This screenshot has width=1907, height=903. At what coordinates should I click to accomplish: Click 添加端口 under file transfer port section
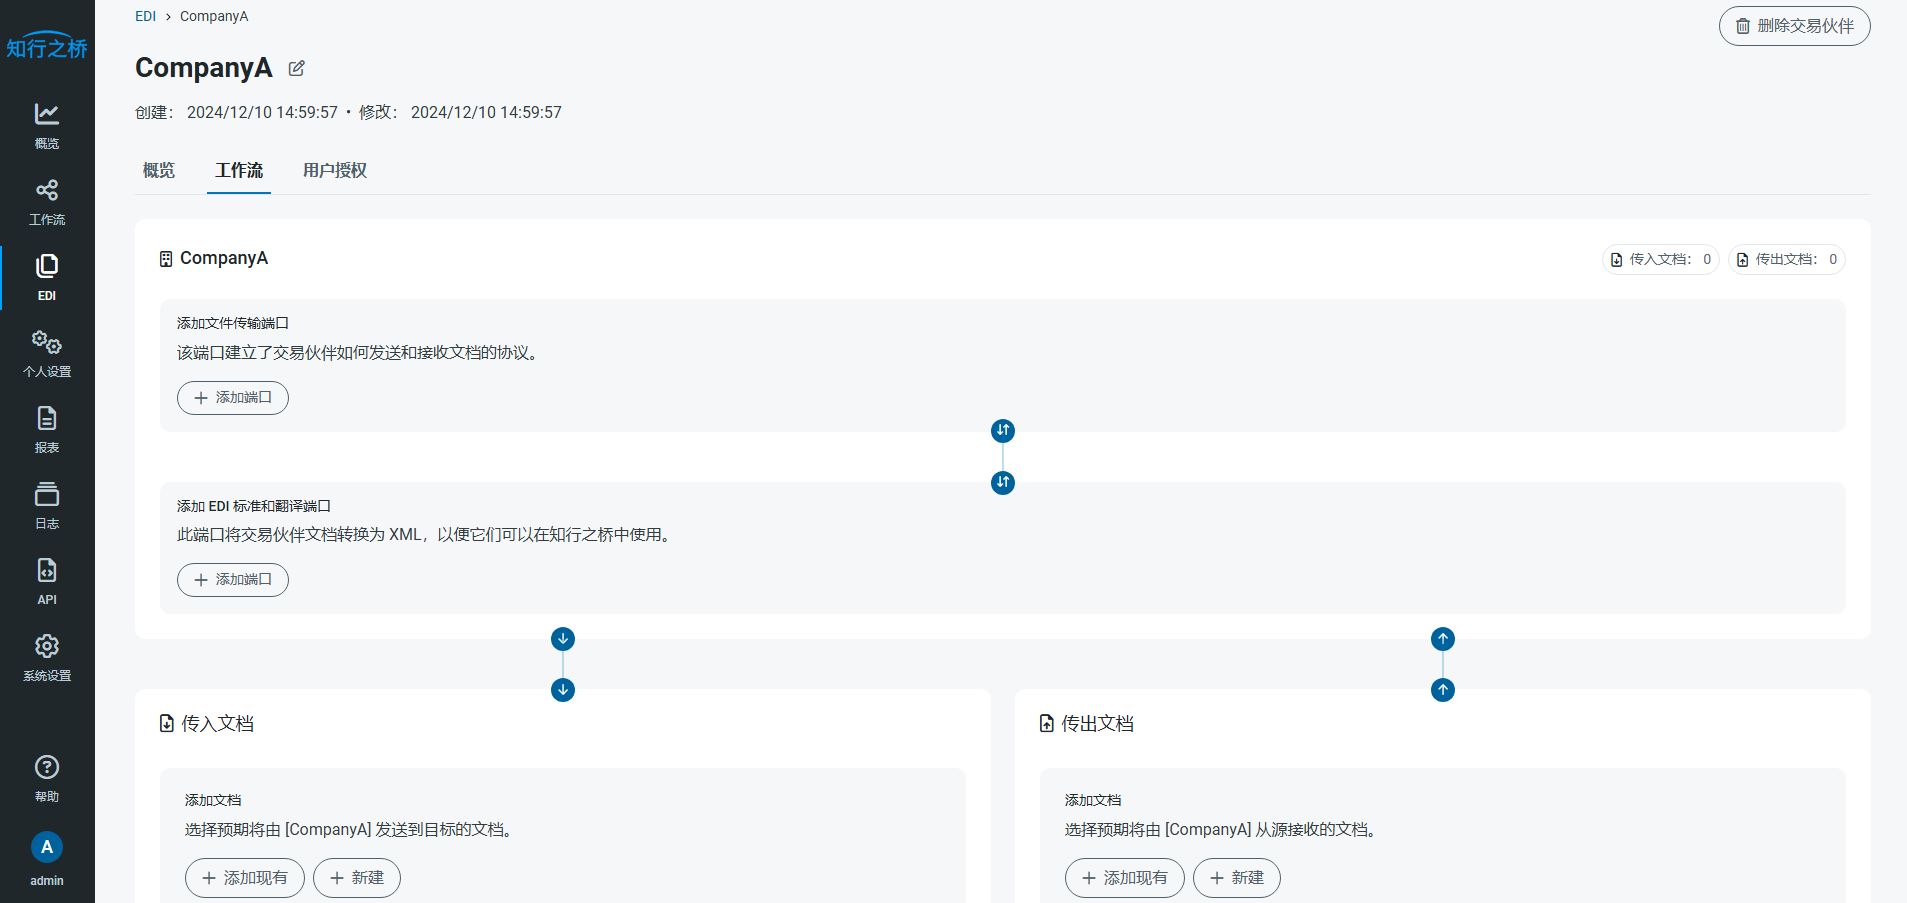[233, 398]
